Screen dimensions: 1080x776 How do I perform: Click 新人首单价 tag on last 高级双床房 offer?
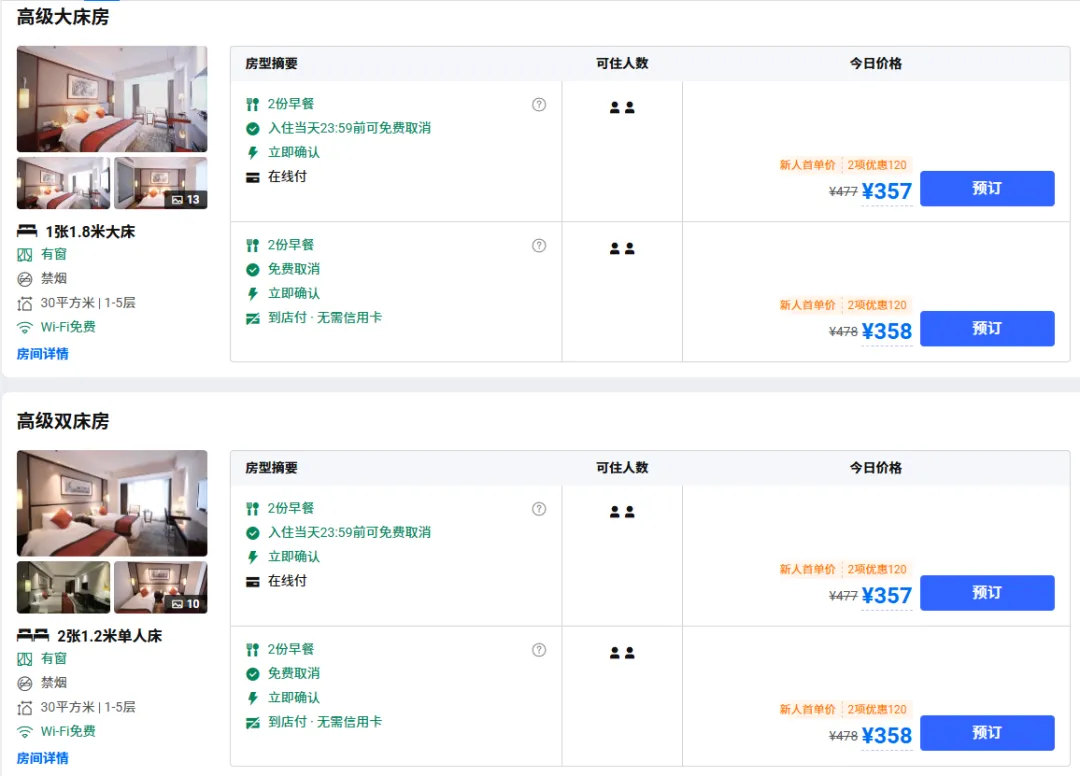[x=807, y=709]
